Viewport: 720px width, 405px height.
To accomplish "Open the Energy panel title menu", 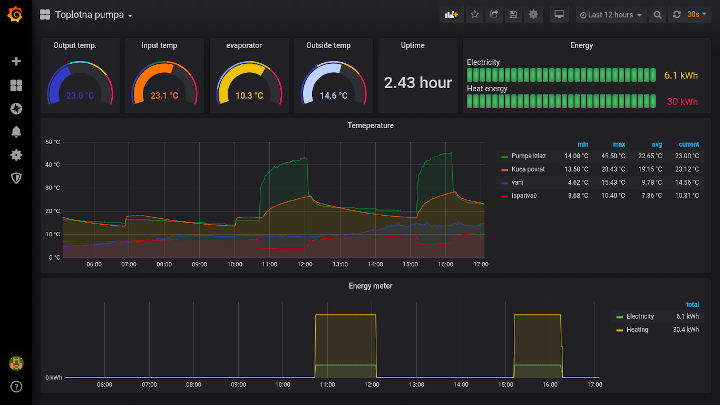I will [x=581, y=45].
